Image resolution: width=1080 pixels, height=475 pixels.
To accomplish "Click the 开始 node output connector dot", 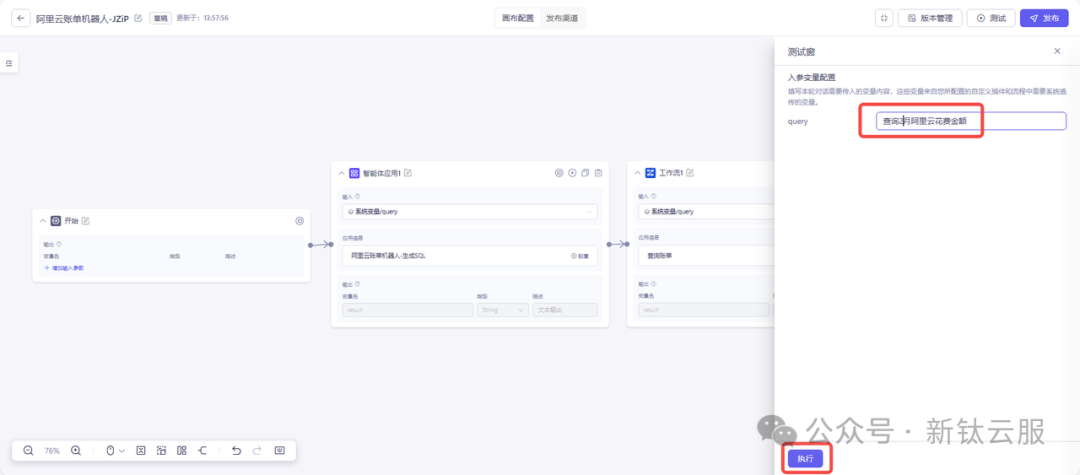I will click(311, 244).
